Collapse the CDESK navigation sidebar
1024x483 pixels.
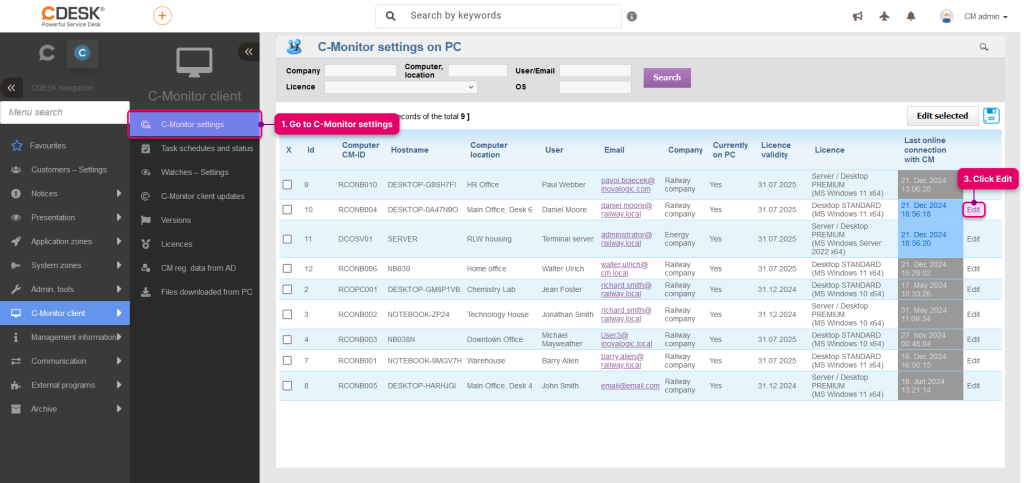coord(11,87)
